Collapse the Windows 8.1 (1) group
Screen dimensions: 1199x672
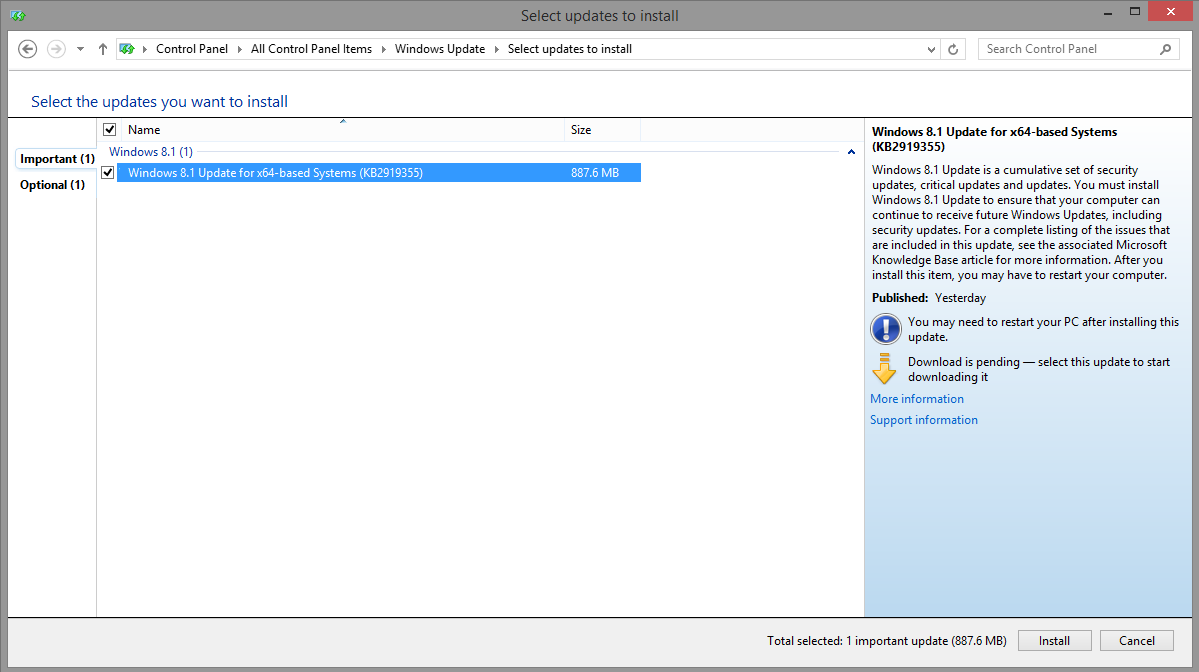pos(851,152)
